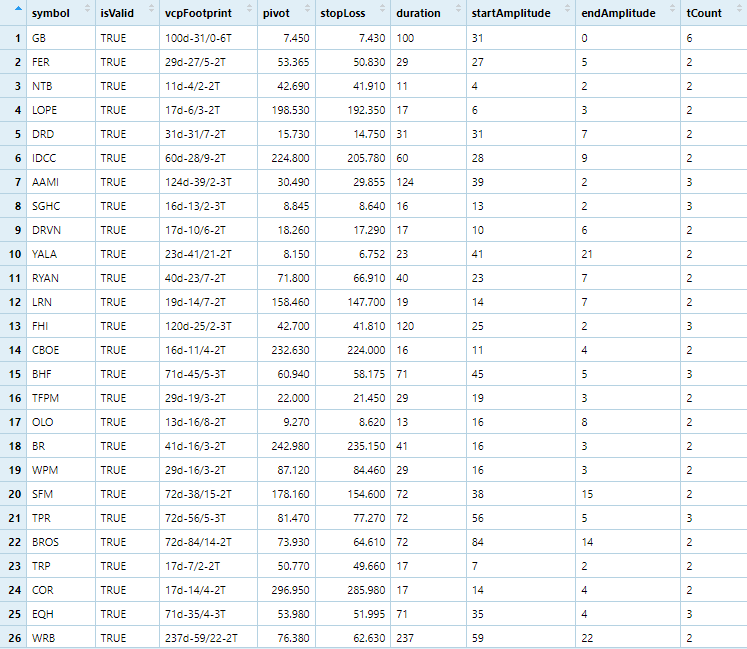Select the LRN symbol cell

click(61, 302)
